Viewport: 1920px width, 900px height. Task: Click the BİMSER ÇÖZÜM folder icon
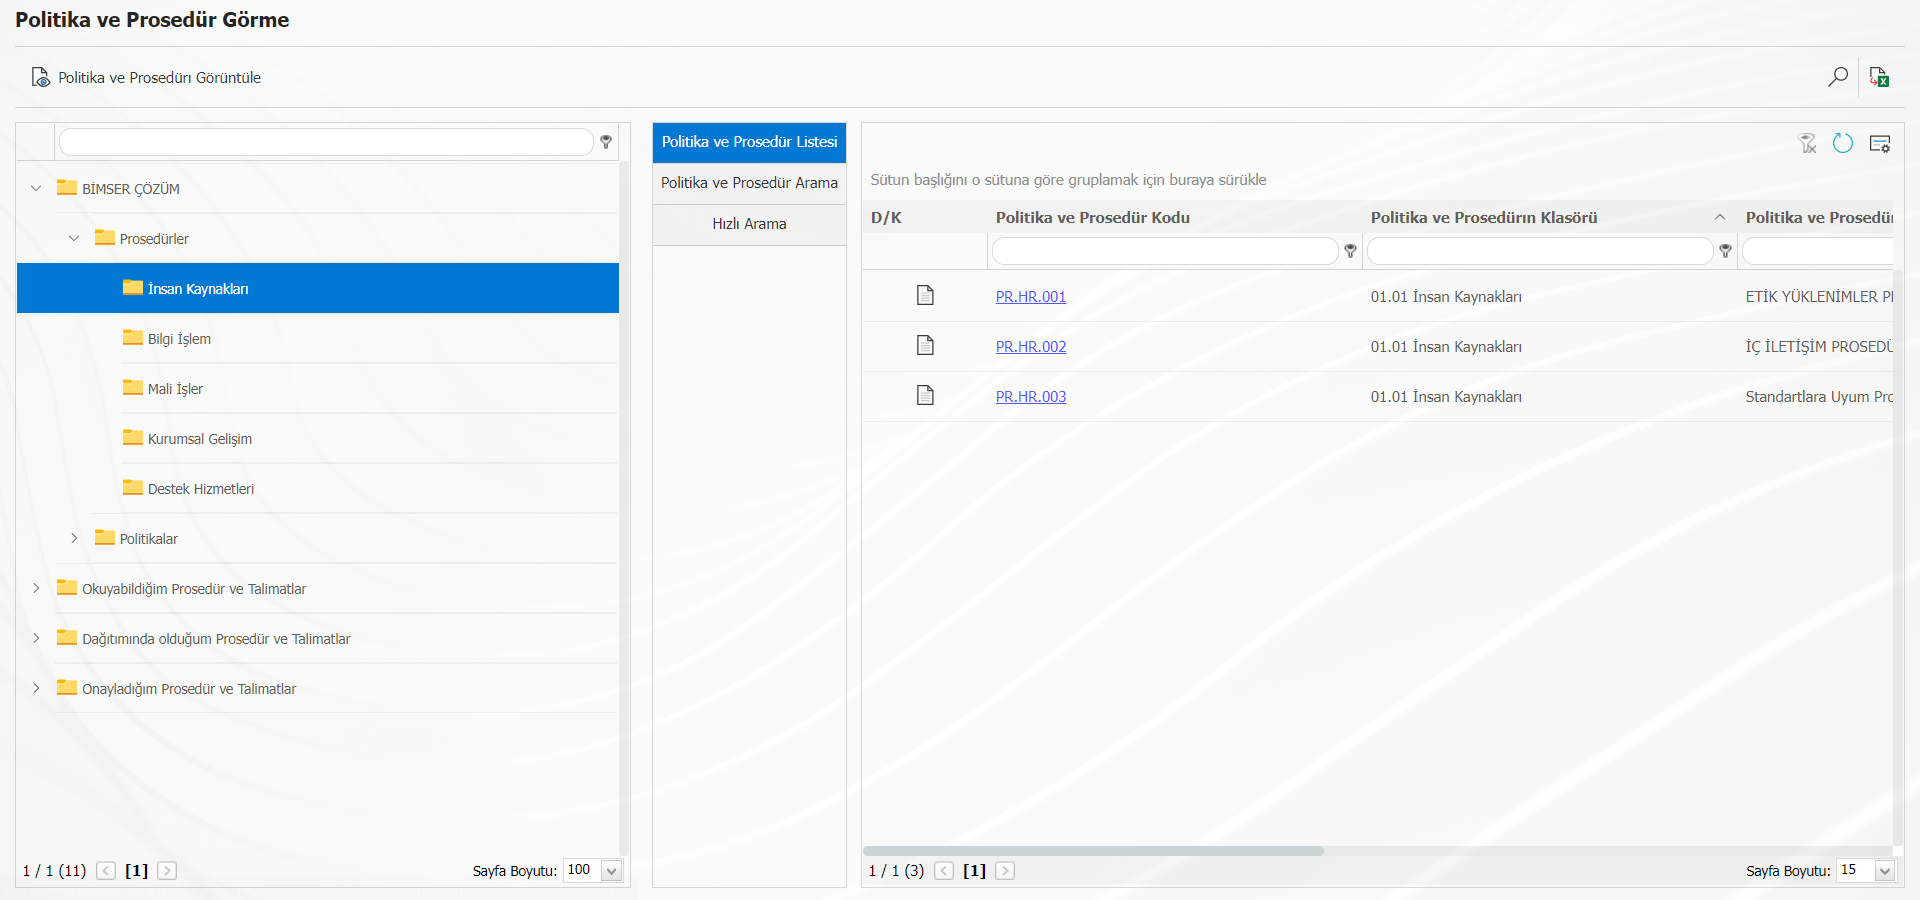click(67, 187)
